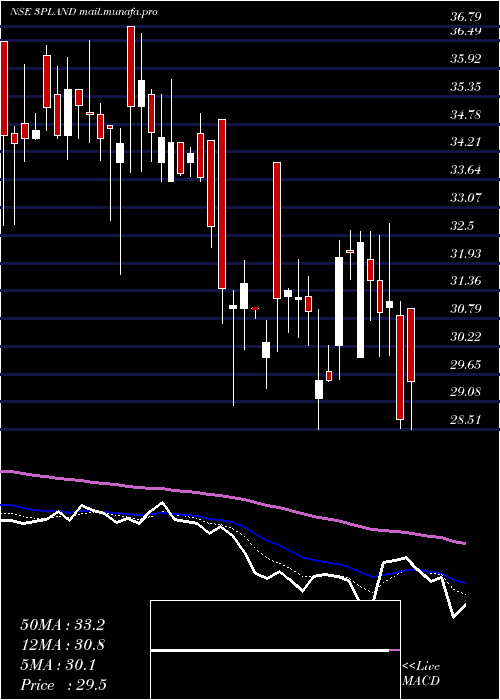Screen dimensions: 500x700
Task: Select the 35.35 price axis label
Action: 466,86
